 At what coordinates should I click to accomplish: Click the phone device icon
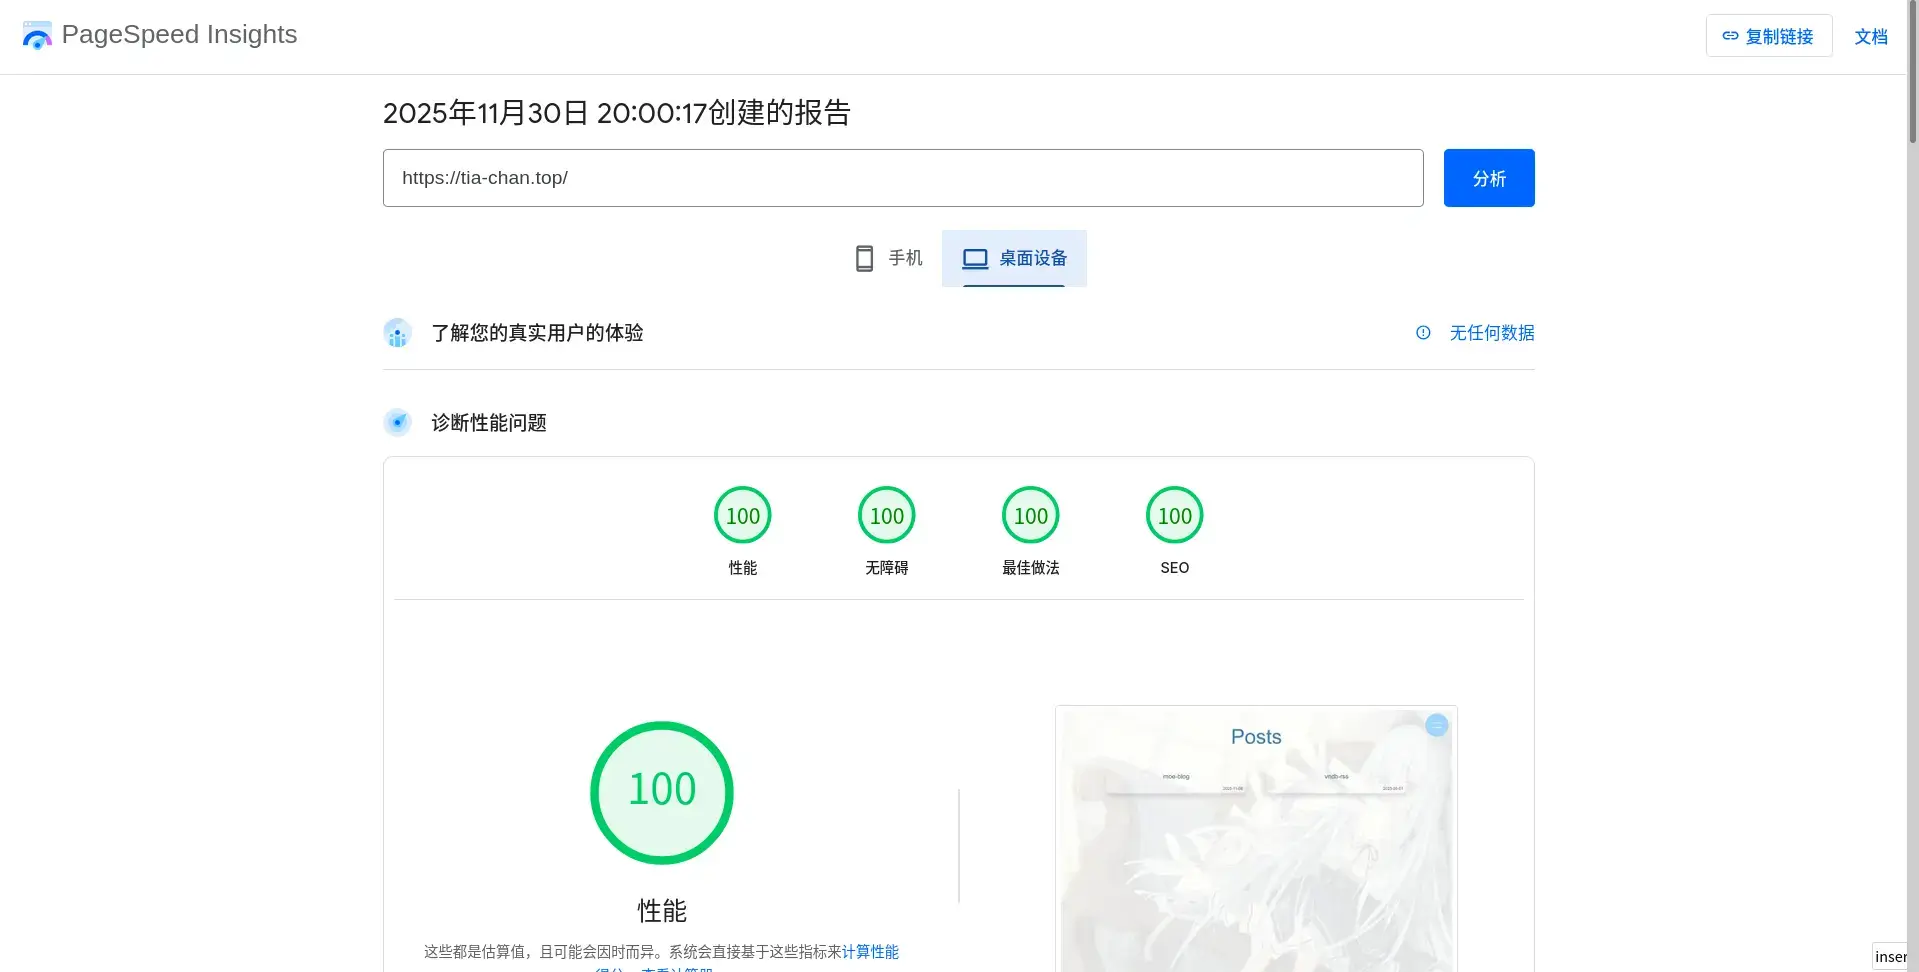pyautogui.click(x=864, y=259)
